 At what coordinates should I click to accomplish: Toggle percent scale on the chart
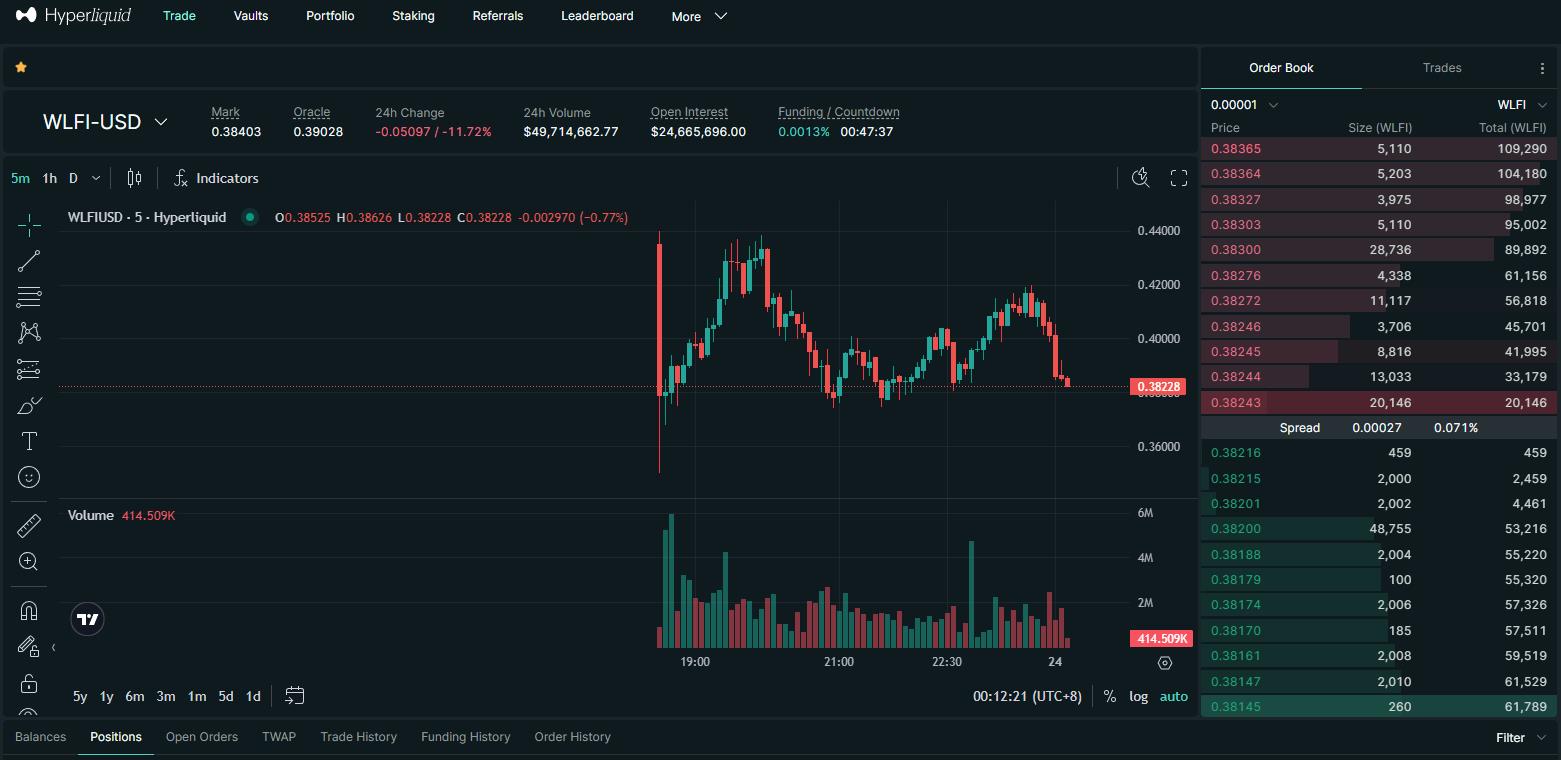pos(1109,696)
